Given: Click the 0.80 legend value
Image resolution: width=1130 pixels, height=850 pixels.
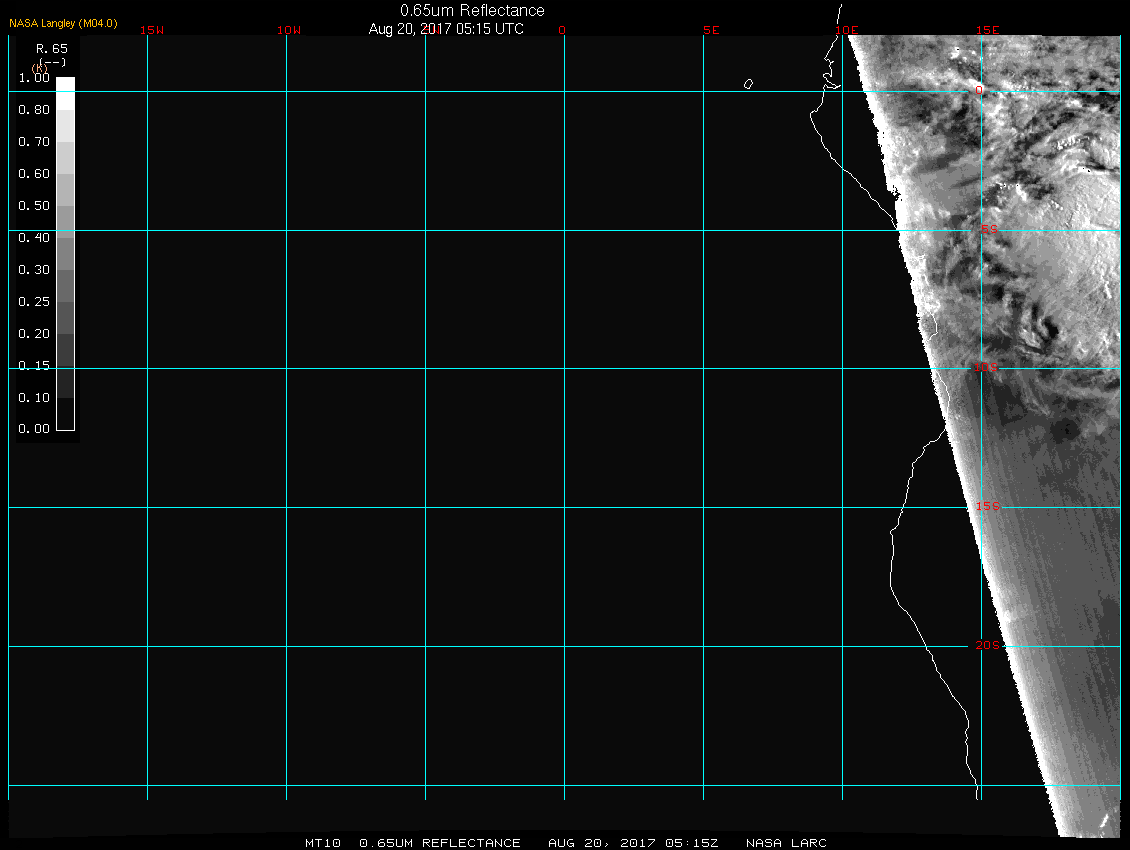Looking at the screenshot, I should (x=34, y=110).
